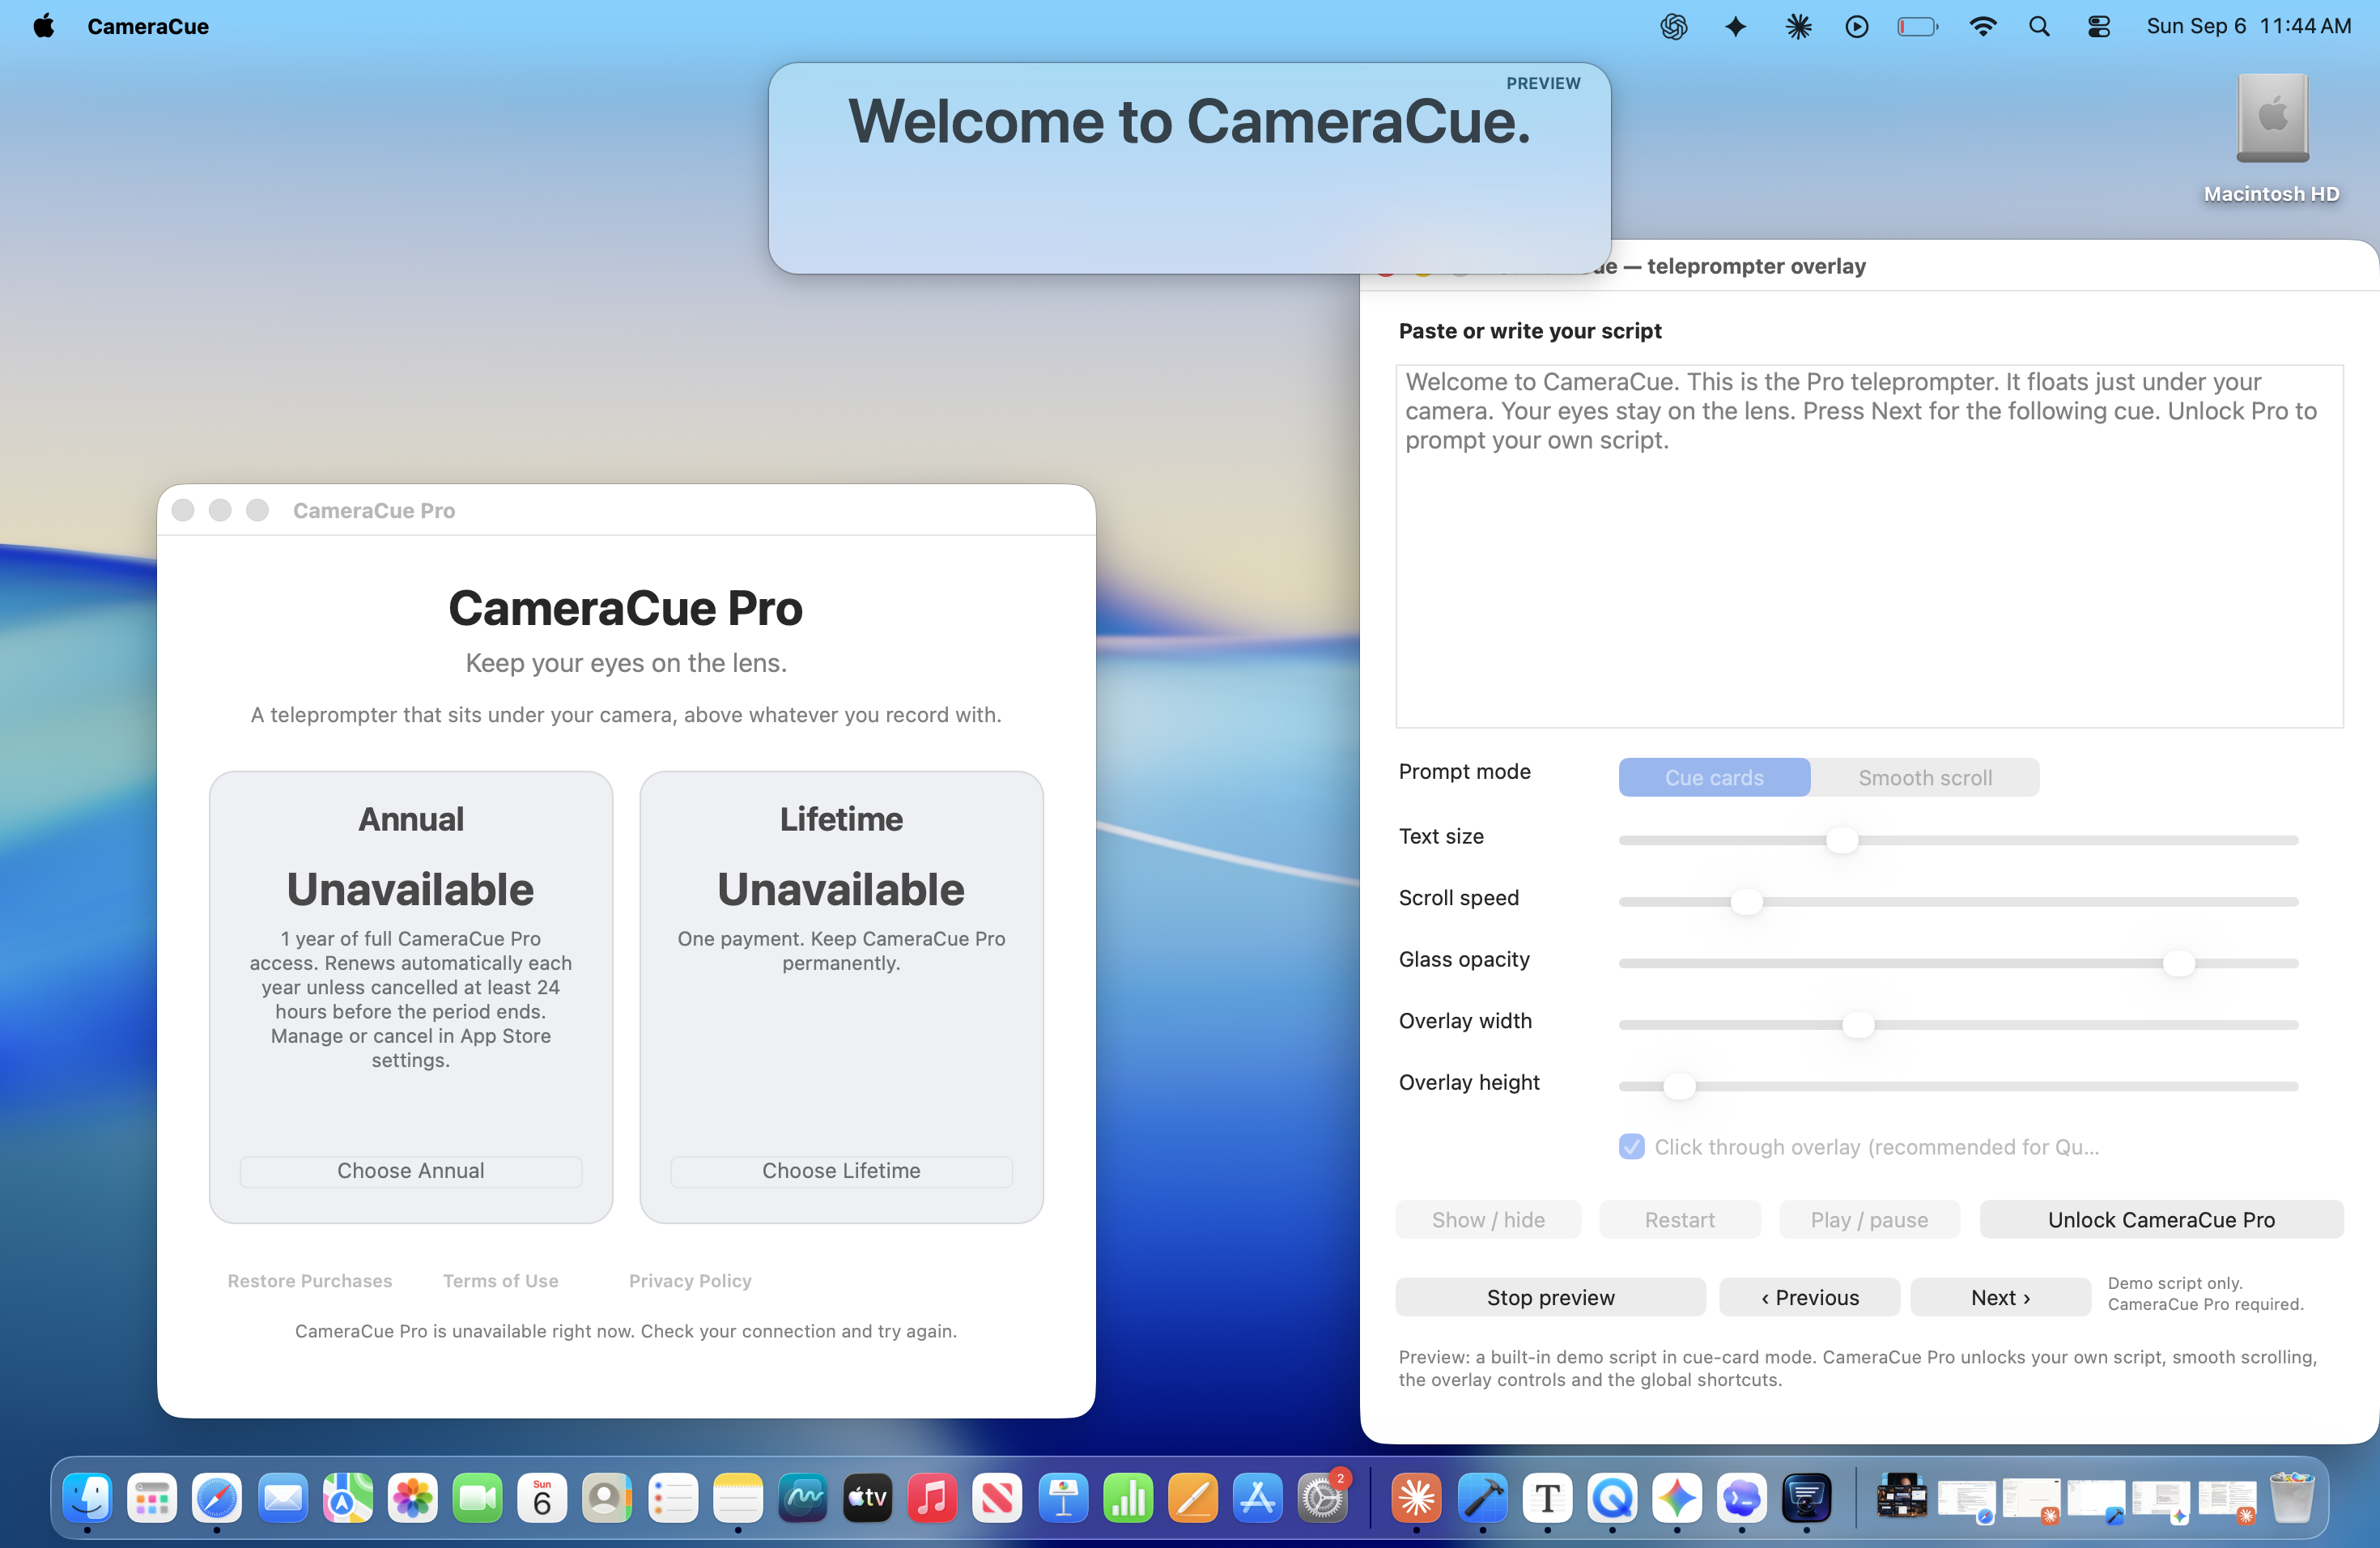Launch Xcode from the Dock
Viewport: 2380px width, 1548px height.
[1482, 1498]
